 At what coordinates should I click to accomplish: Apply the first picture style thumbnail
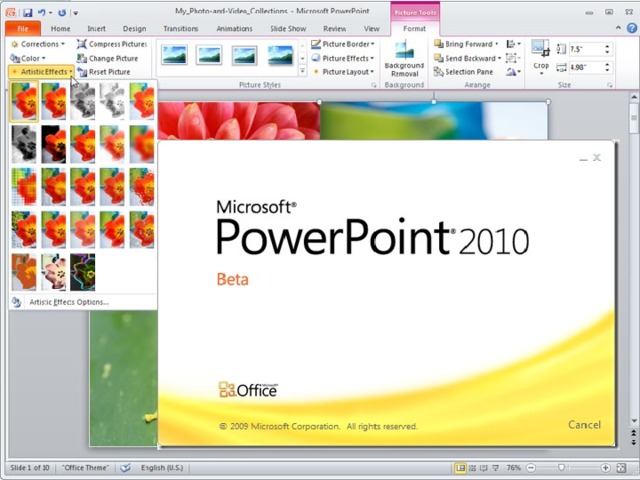[x=174, y=56]
